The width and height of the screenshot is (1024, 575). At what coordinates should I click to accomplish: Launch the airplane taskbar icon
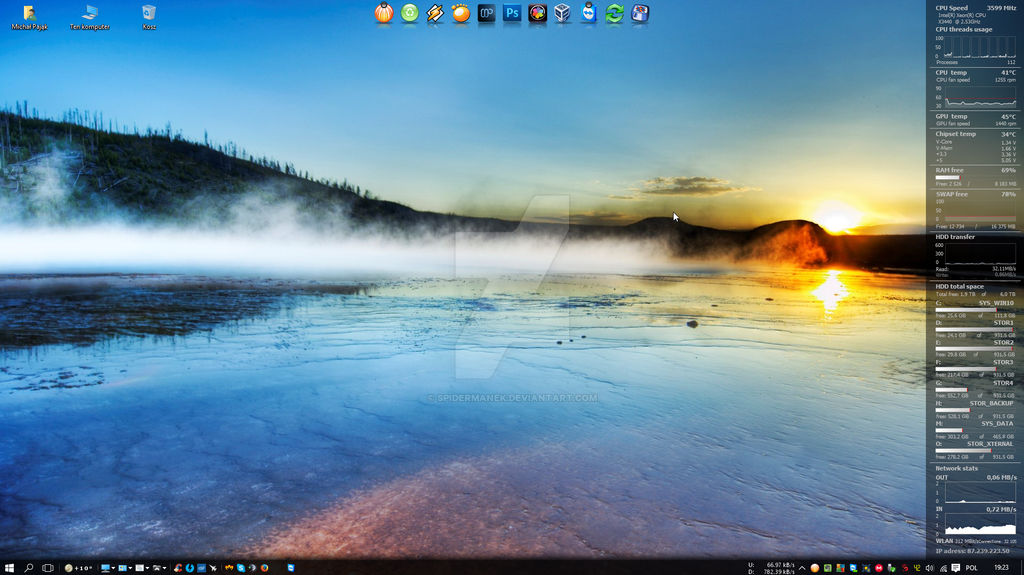click(214, 568)
